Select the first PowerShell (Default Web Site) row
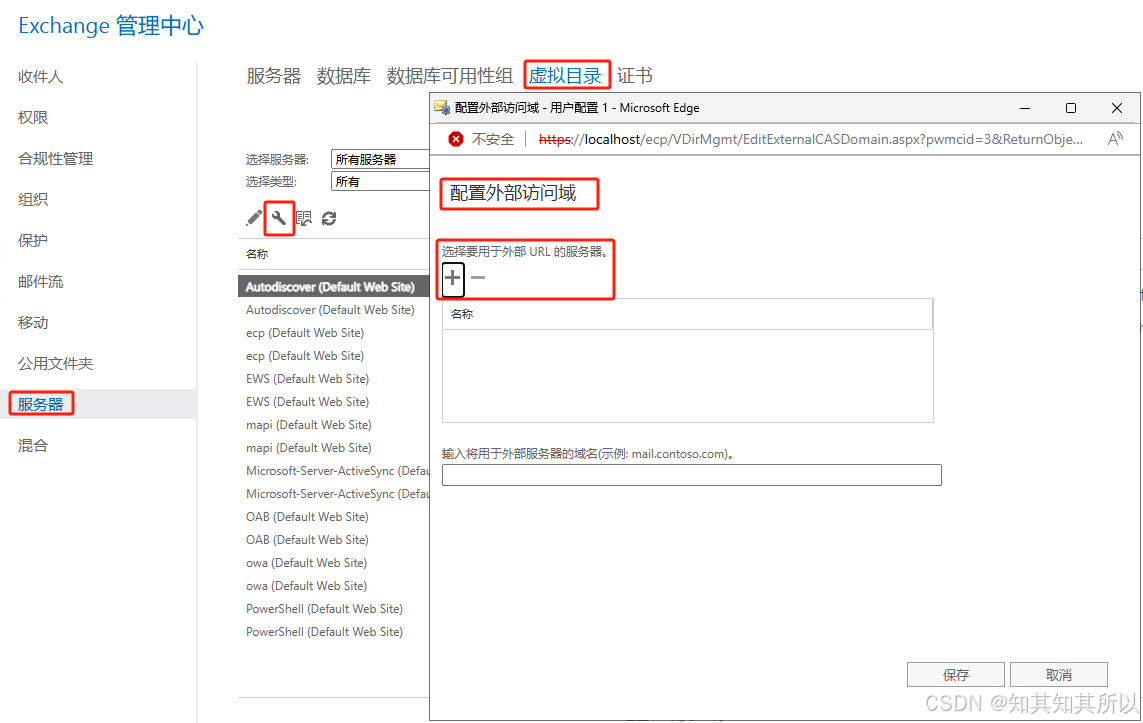Viewport: 1143px width, 723px height. (334, 609)
